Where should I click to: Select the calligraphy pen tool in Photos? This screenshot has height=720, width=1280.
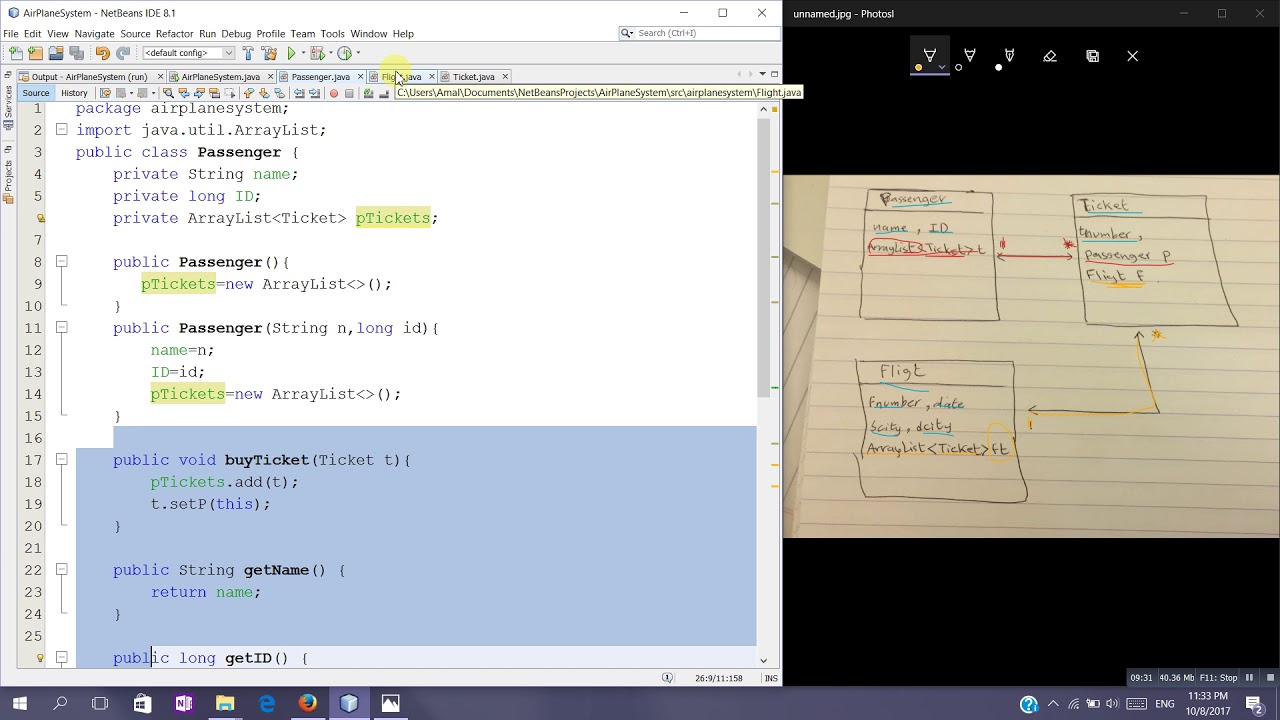(x=1009, y=56)
